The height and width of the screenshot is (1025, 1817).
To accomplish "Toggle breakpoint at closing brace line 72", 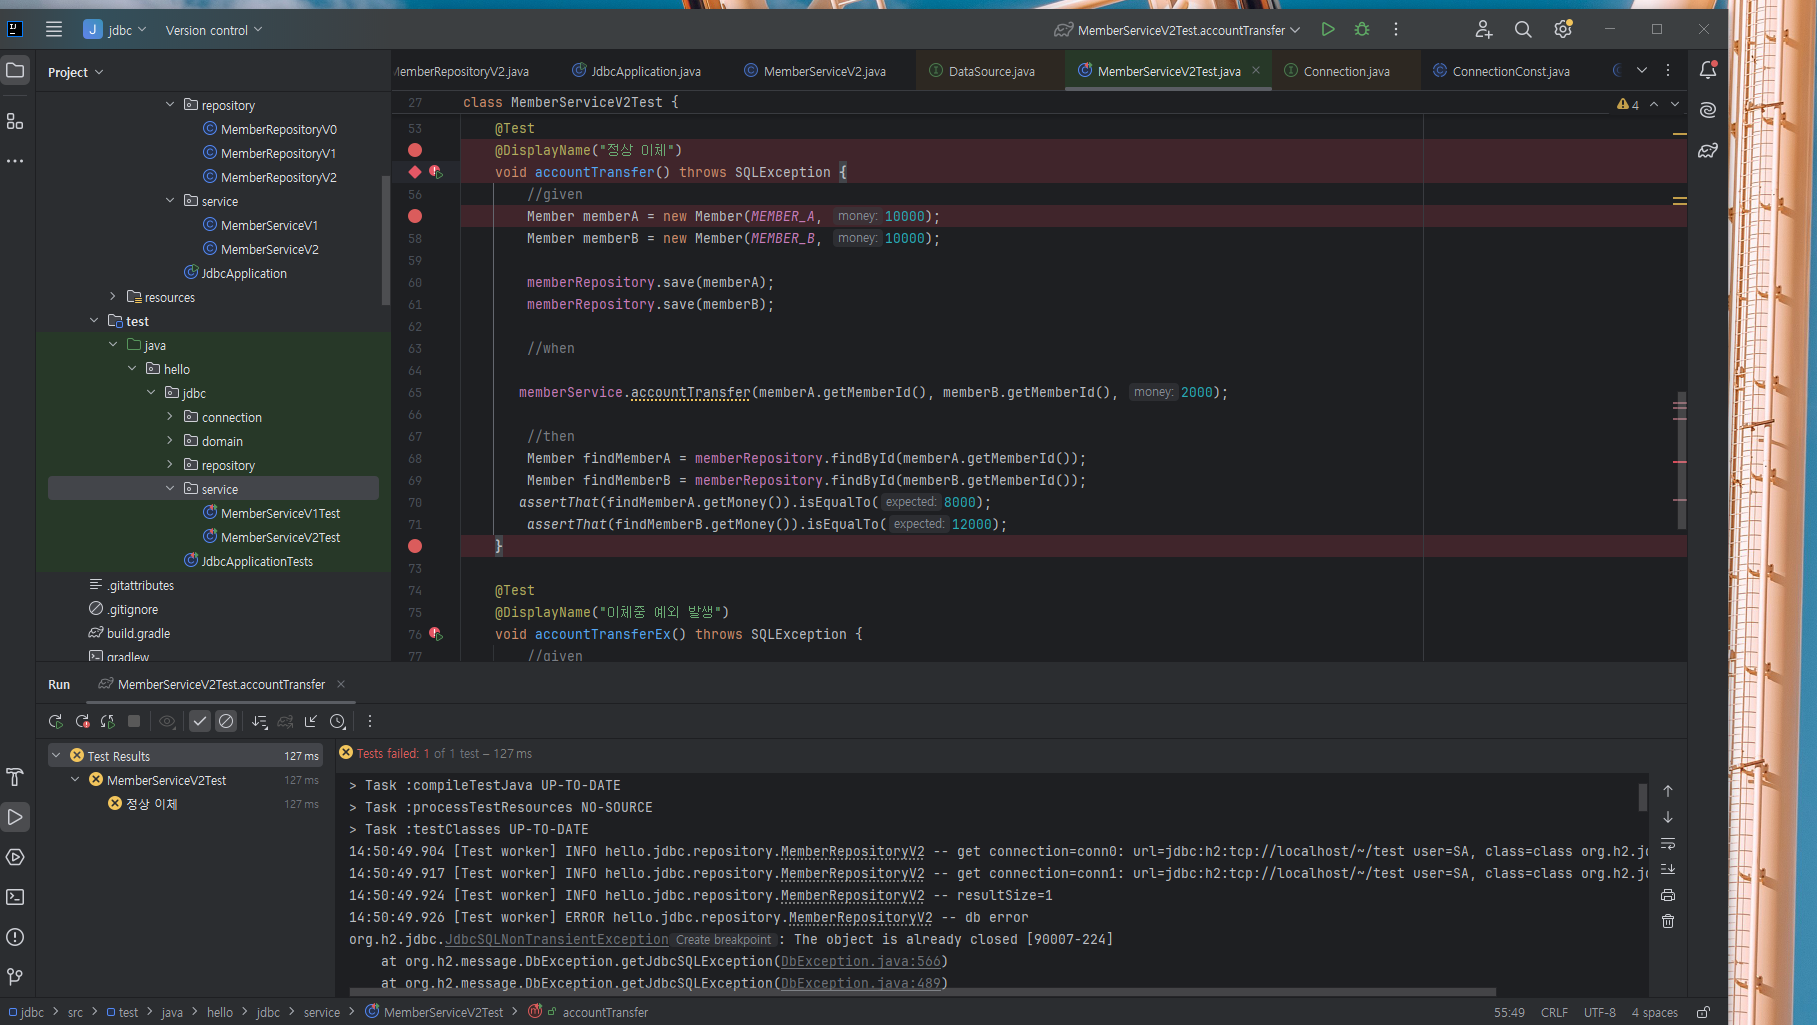I will [x=415, y=546].
